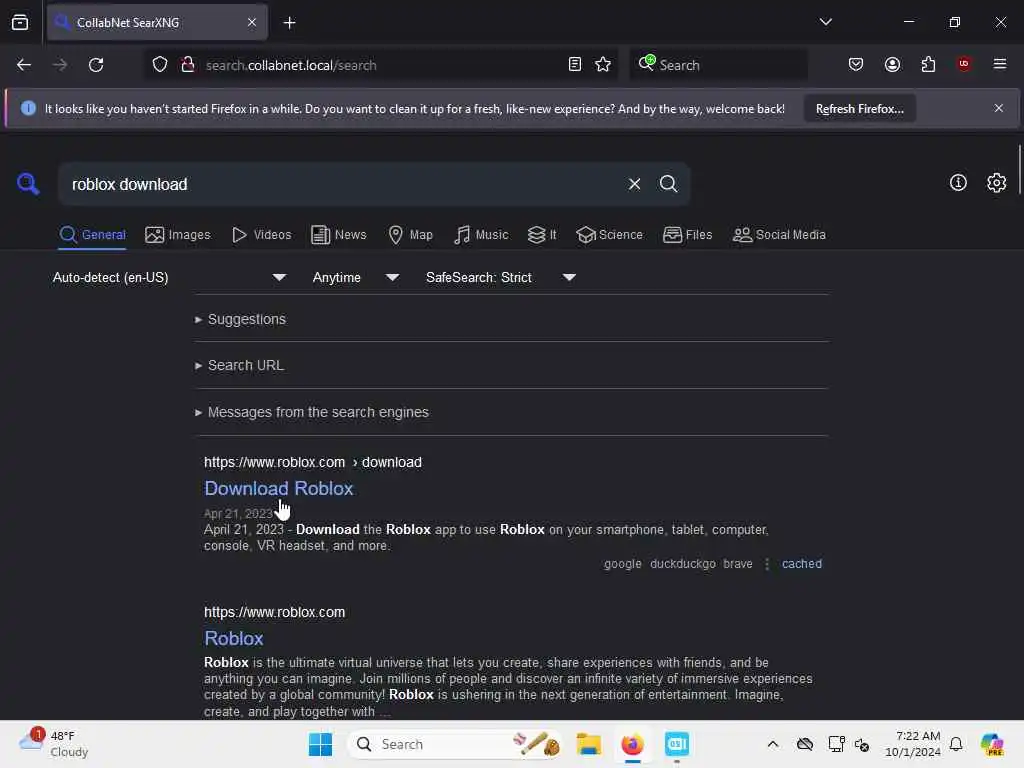Viewport: 1024px width, 768px height.
Task: Open Windows Start menu
Action: [x=320, y=744]
